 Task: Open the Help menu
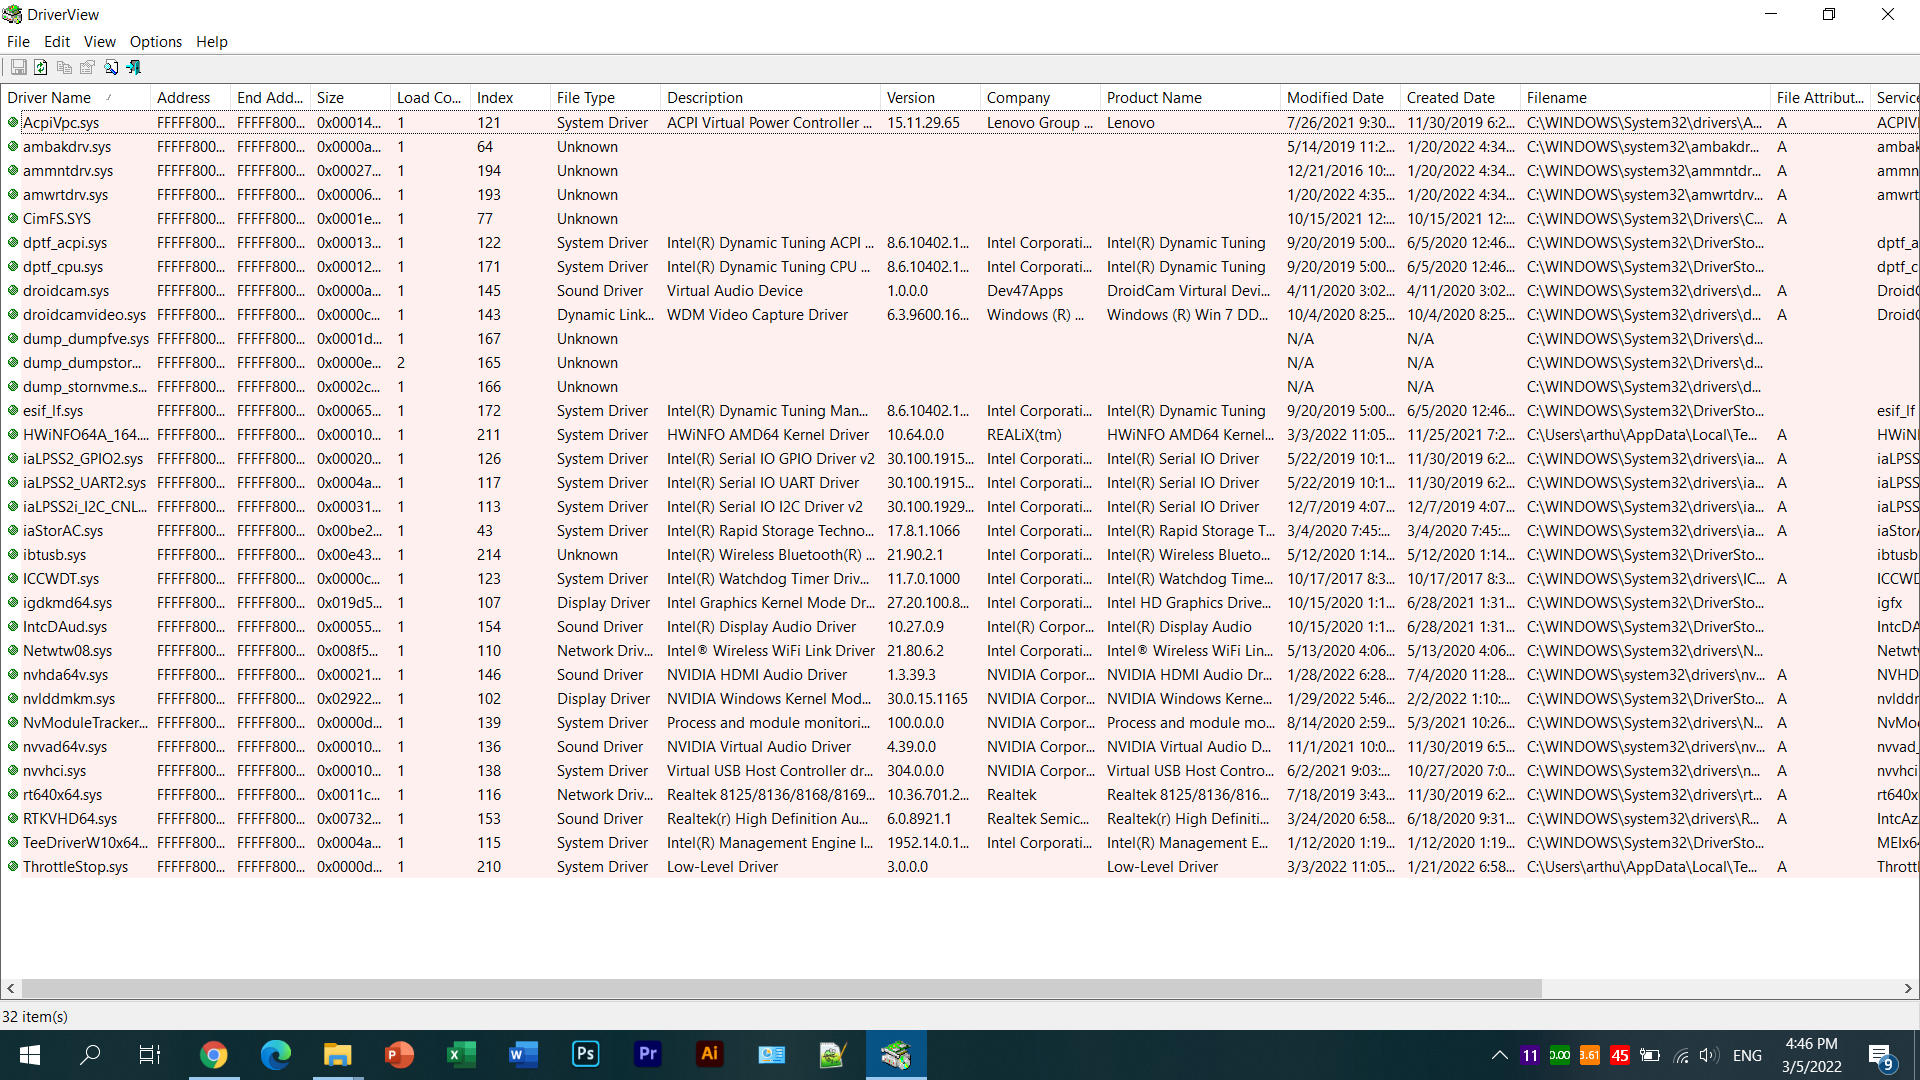[212, 41]
